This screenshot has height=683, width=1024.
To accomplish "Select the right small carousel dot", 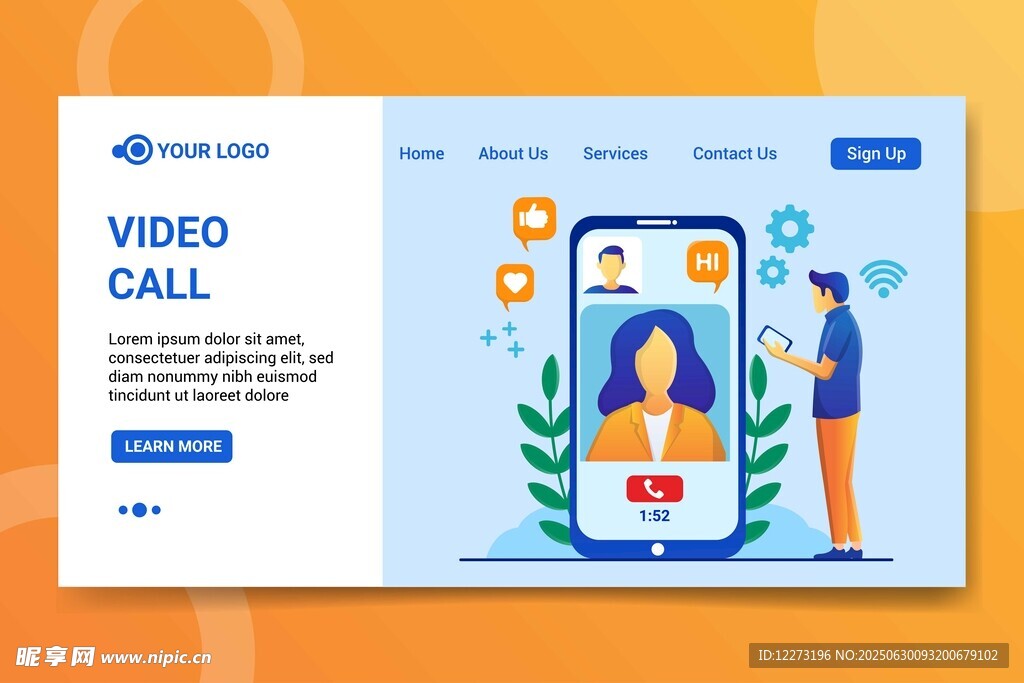I will click(x=156, y=510).
